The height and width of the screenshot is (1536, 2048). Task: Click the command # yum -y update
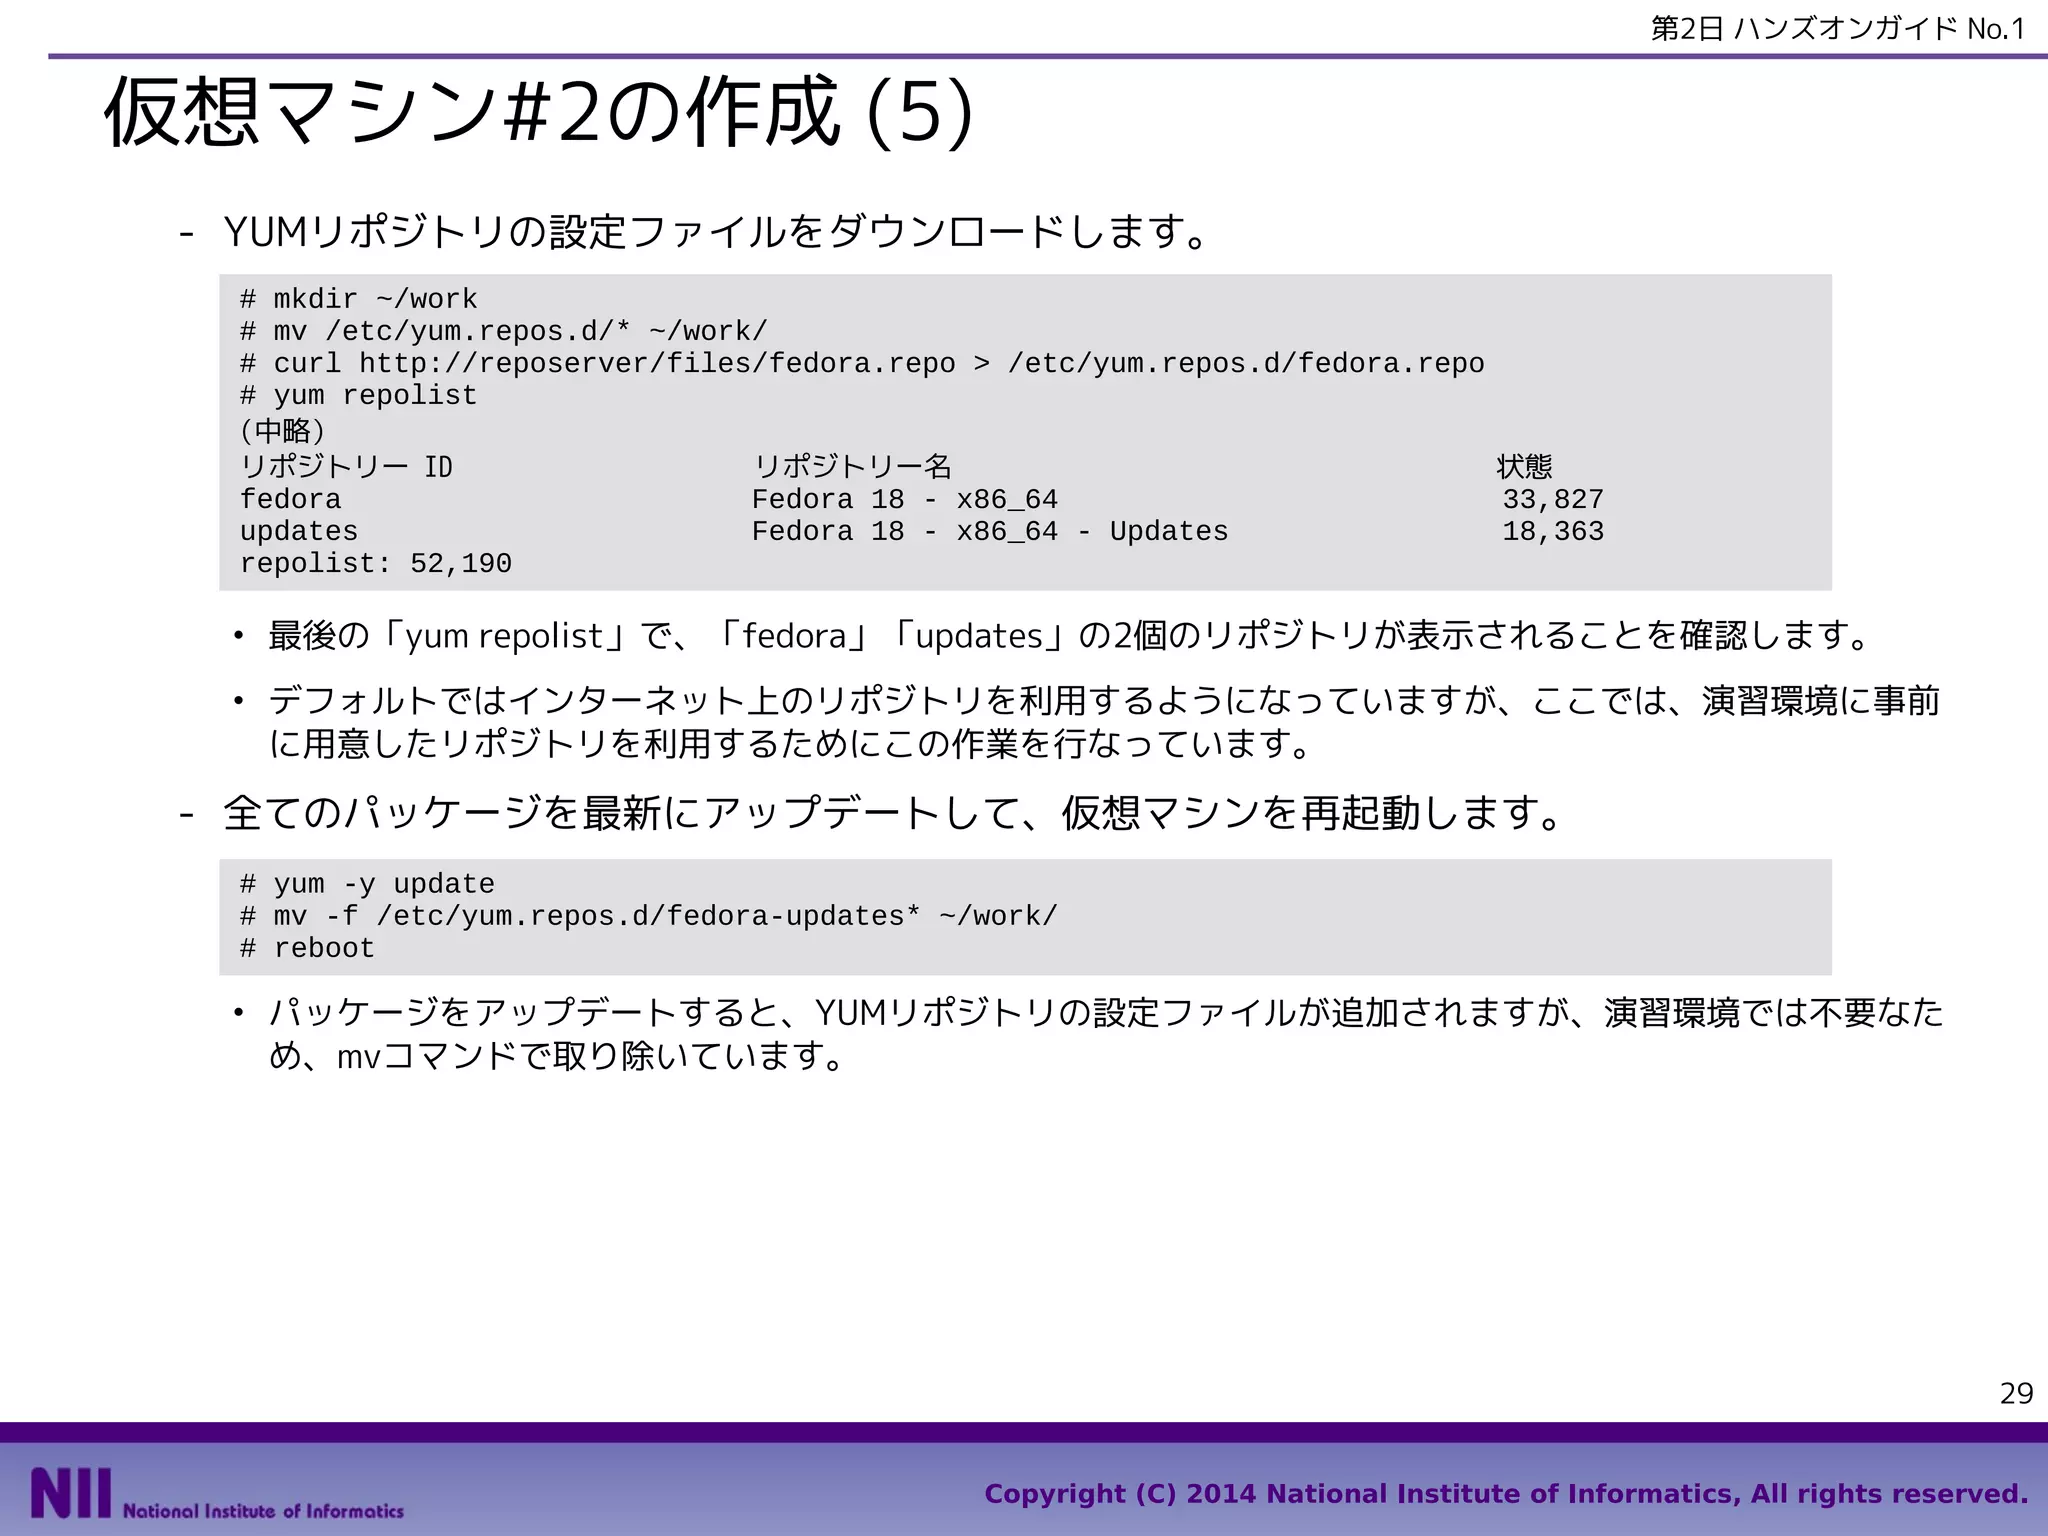tap(367, 884)
